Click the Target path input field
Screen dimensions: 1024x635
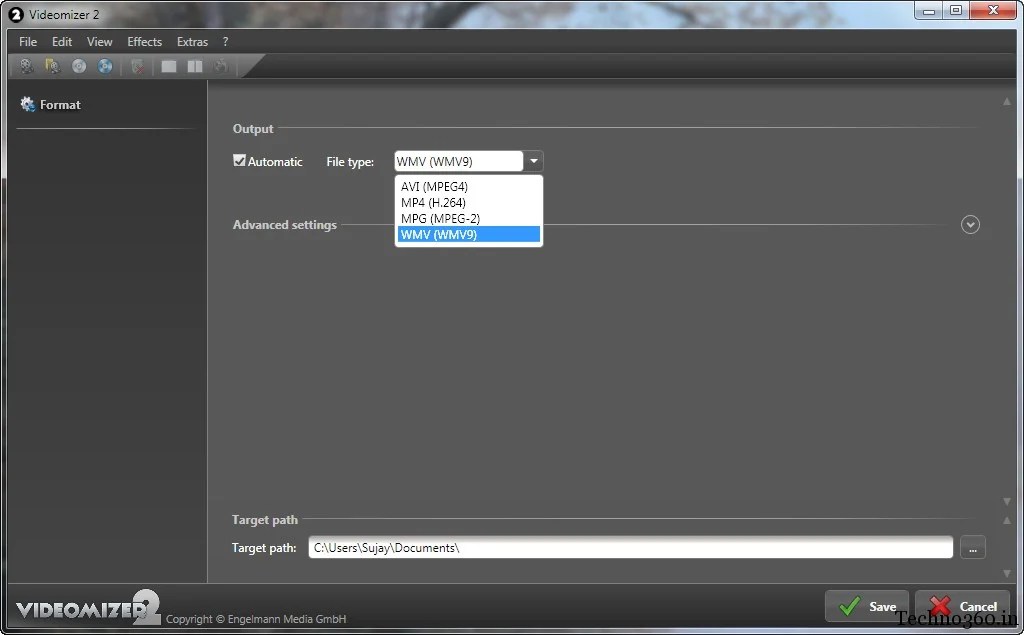(x=630, y=547)
